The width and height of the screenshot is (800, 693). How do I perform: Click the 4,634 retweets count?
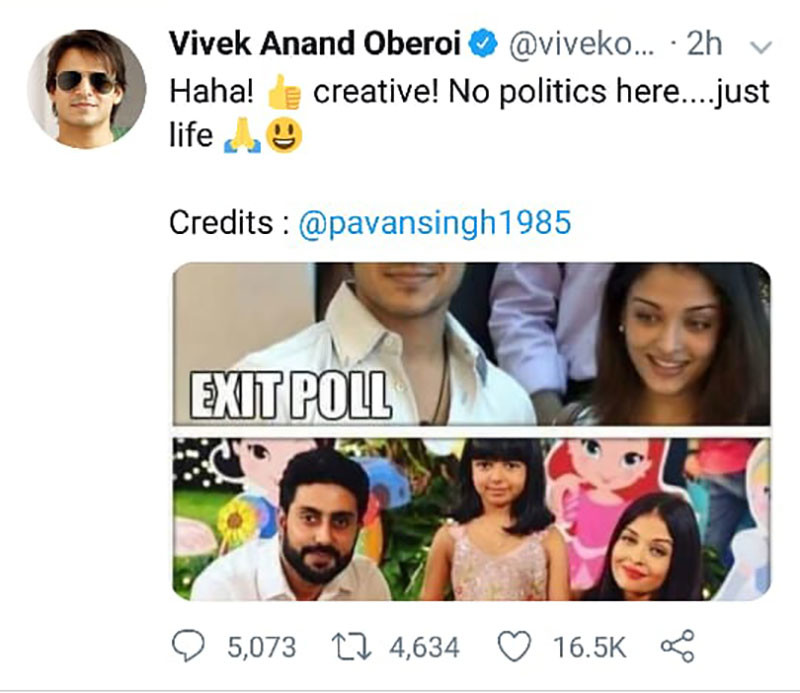click(x=424, y=648)
